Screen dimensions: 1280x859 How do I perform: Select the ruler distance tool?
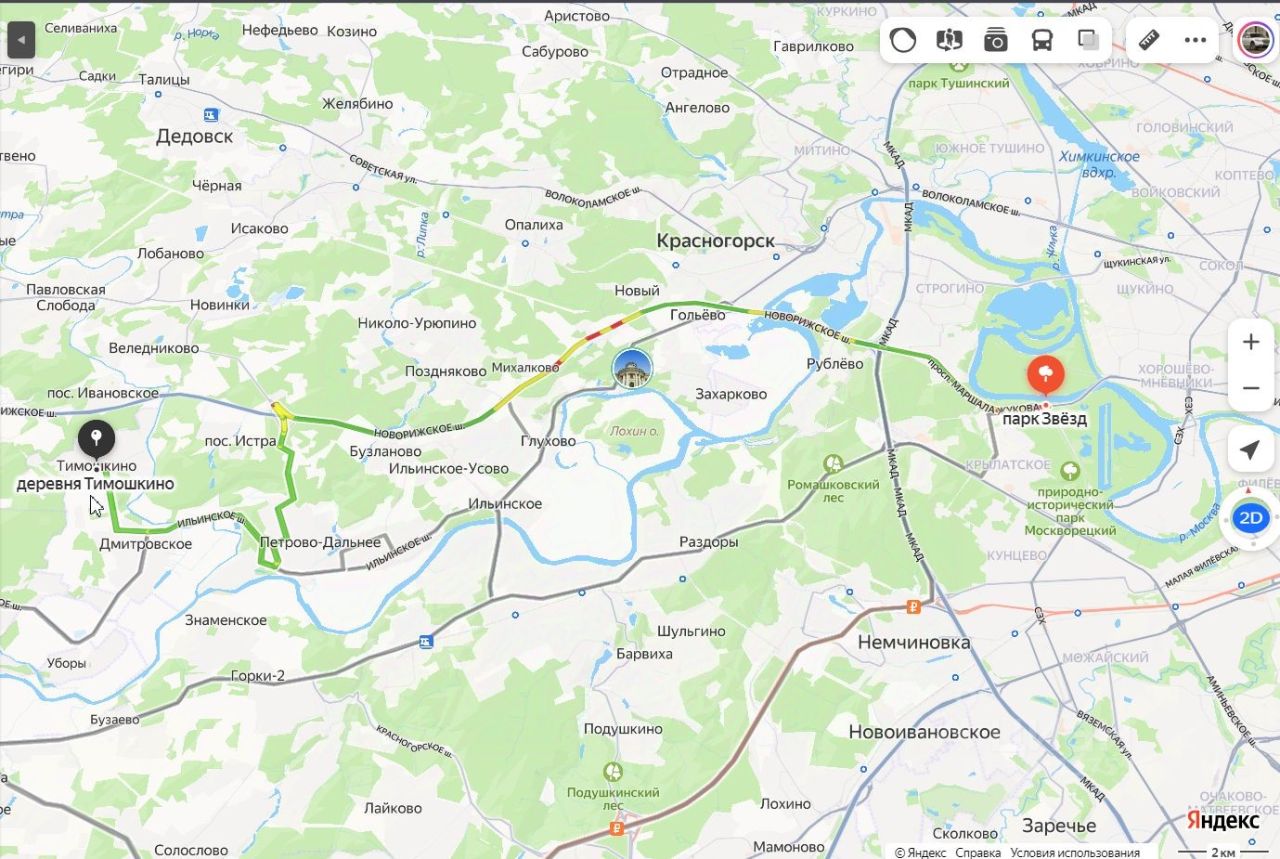point(1149,40)
